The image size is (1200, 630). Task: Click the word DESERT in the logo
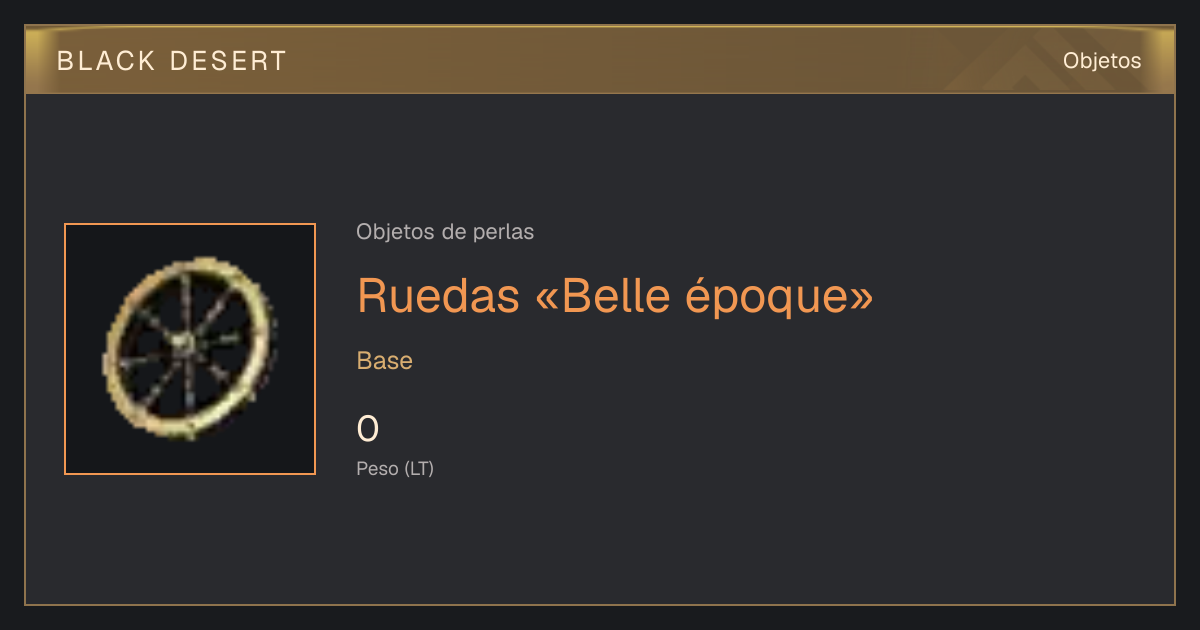tap(229, 61)
